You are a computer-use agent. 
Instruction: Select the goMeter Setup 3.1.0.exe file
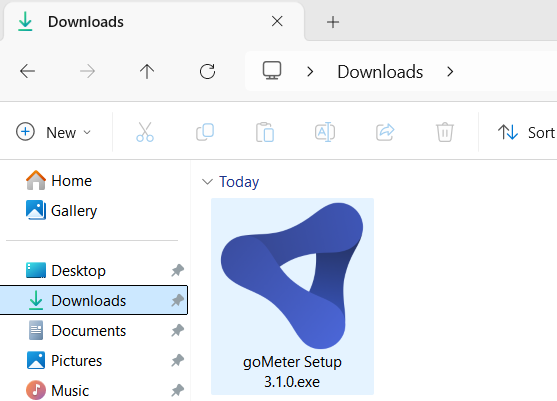(x=292, y=296)
